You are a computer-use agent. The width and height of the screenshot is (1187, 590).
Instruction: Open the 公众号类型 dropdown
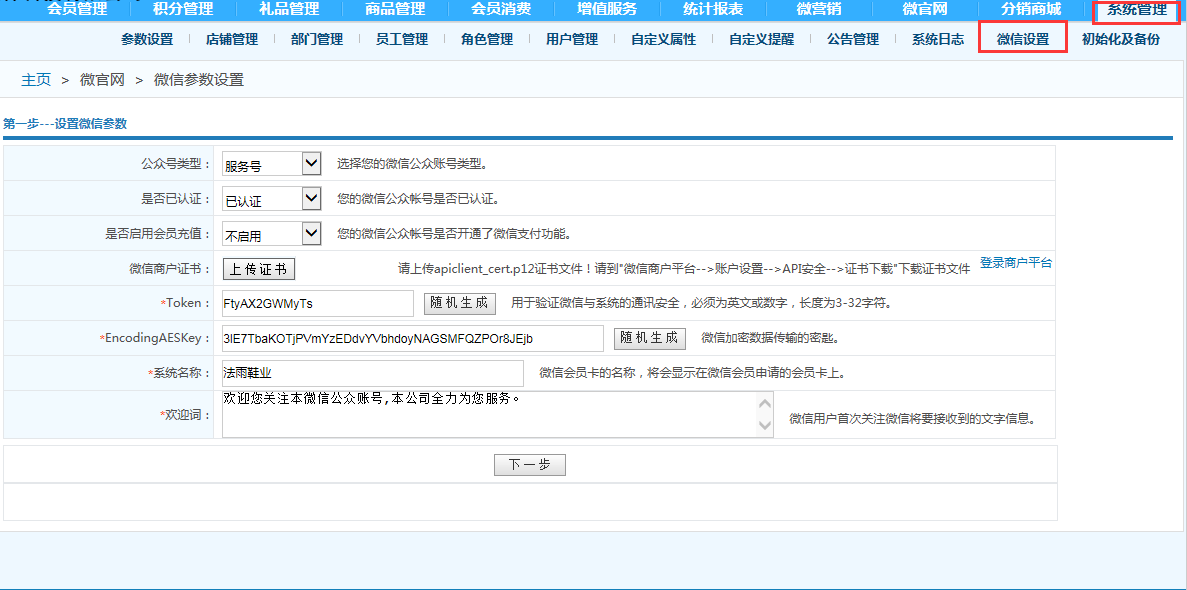(271, 164)
